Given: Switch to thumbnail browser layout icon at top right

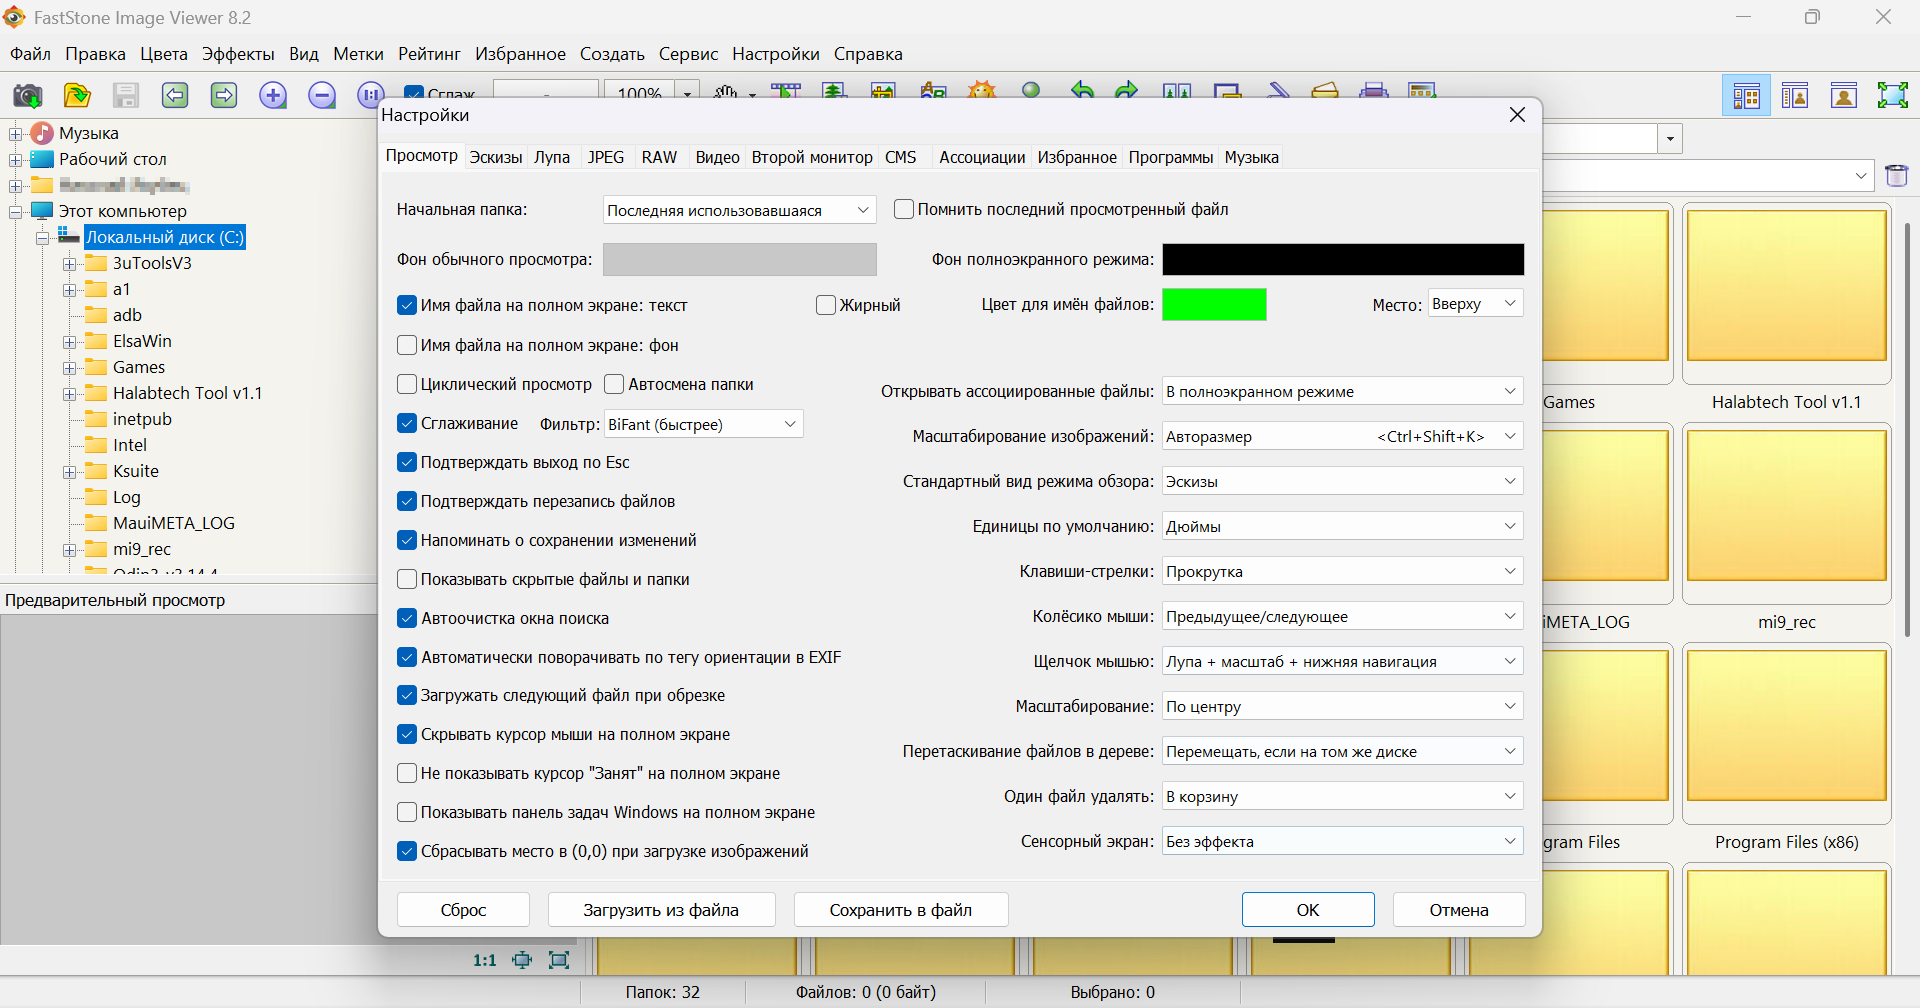Looking at the screenshot, I should (1747, 96).
